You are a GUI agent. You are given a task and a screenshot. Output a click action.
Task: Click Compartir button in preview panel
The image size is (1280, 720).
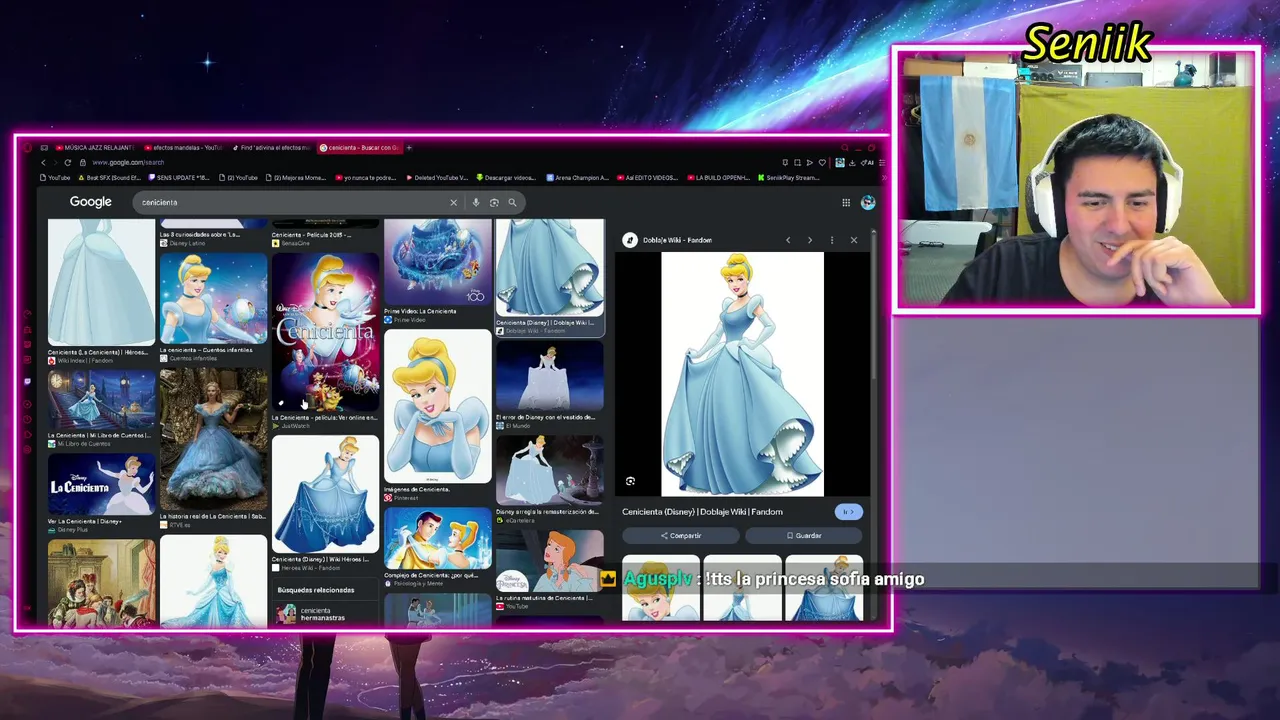681,536
